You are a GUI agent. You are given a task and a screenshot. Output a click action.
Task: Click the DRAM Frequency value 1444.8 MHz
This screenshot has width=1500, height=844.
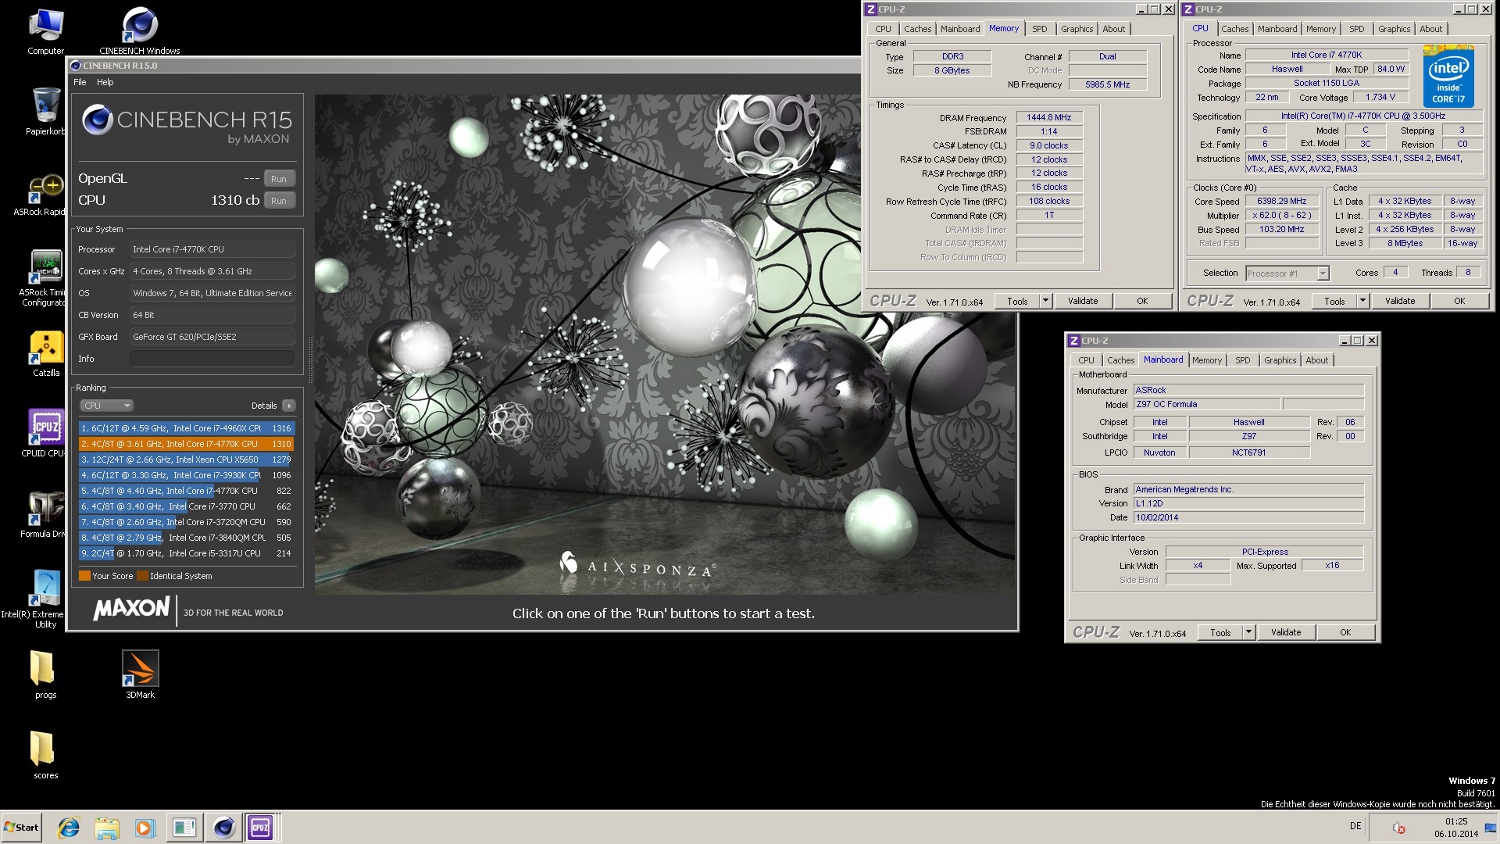pos(1049,118)
